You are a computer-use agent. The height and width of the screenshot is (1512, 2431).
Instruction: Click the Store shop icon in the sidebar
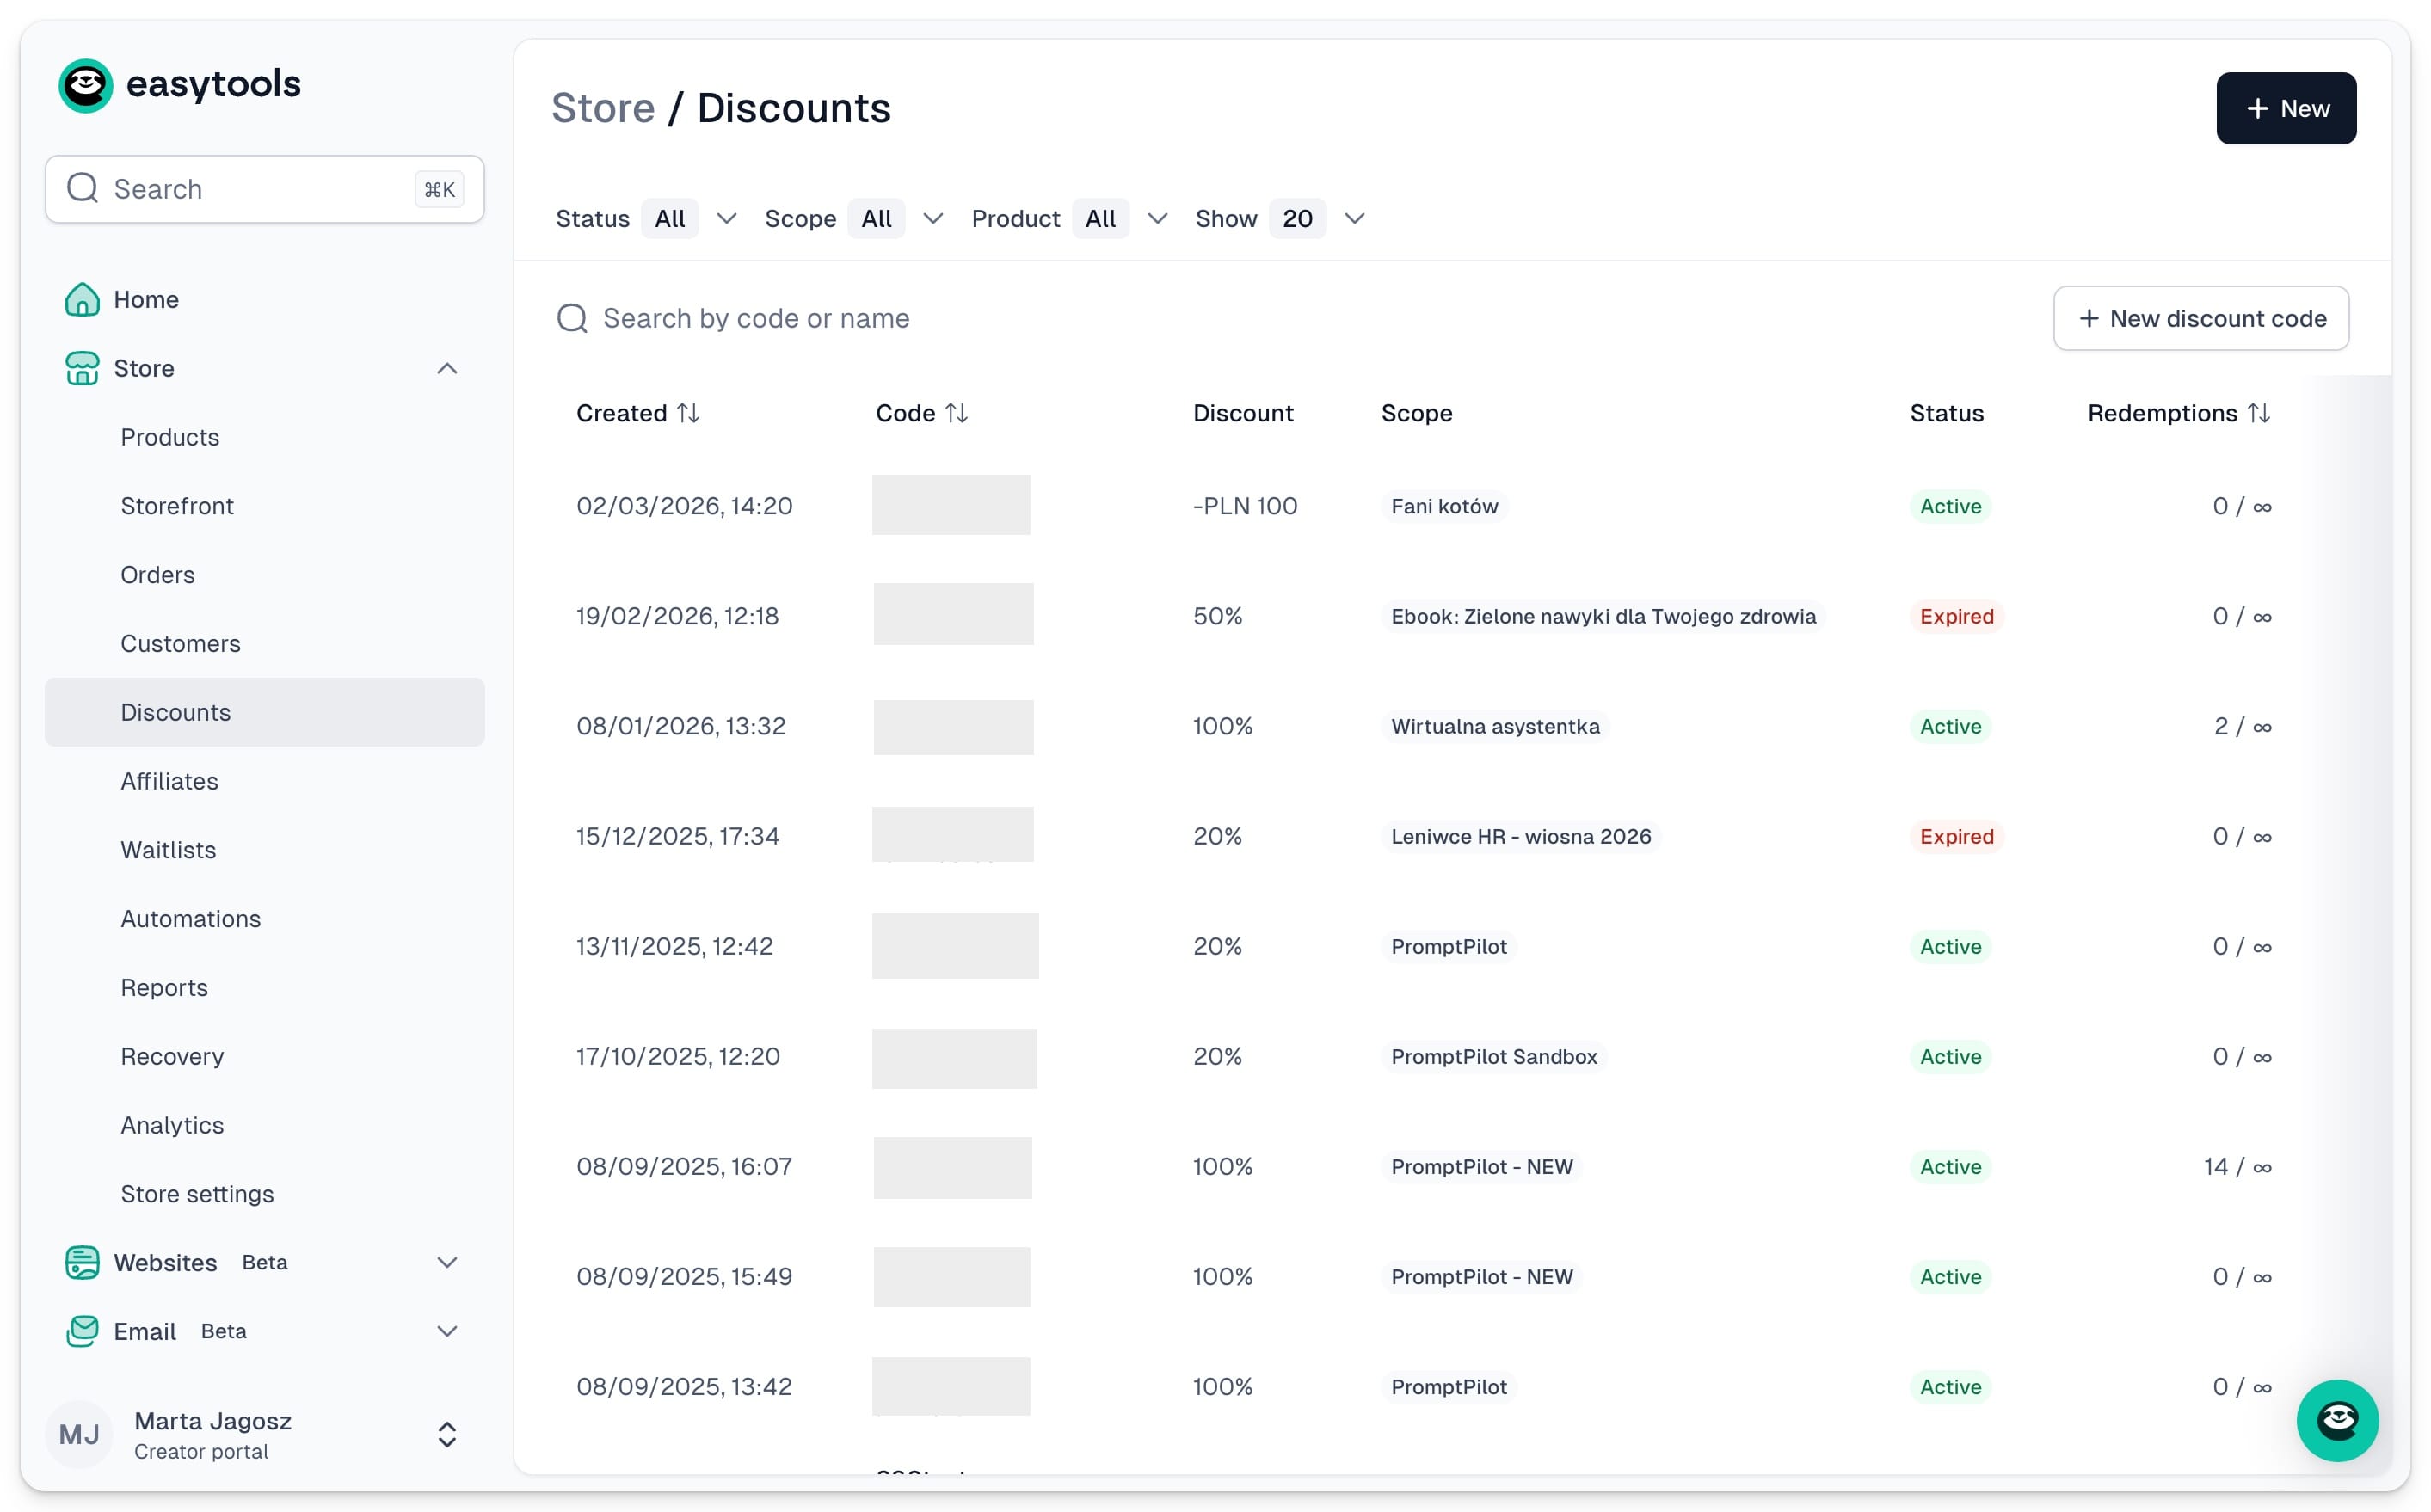82,368
